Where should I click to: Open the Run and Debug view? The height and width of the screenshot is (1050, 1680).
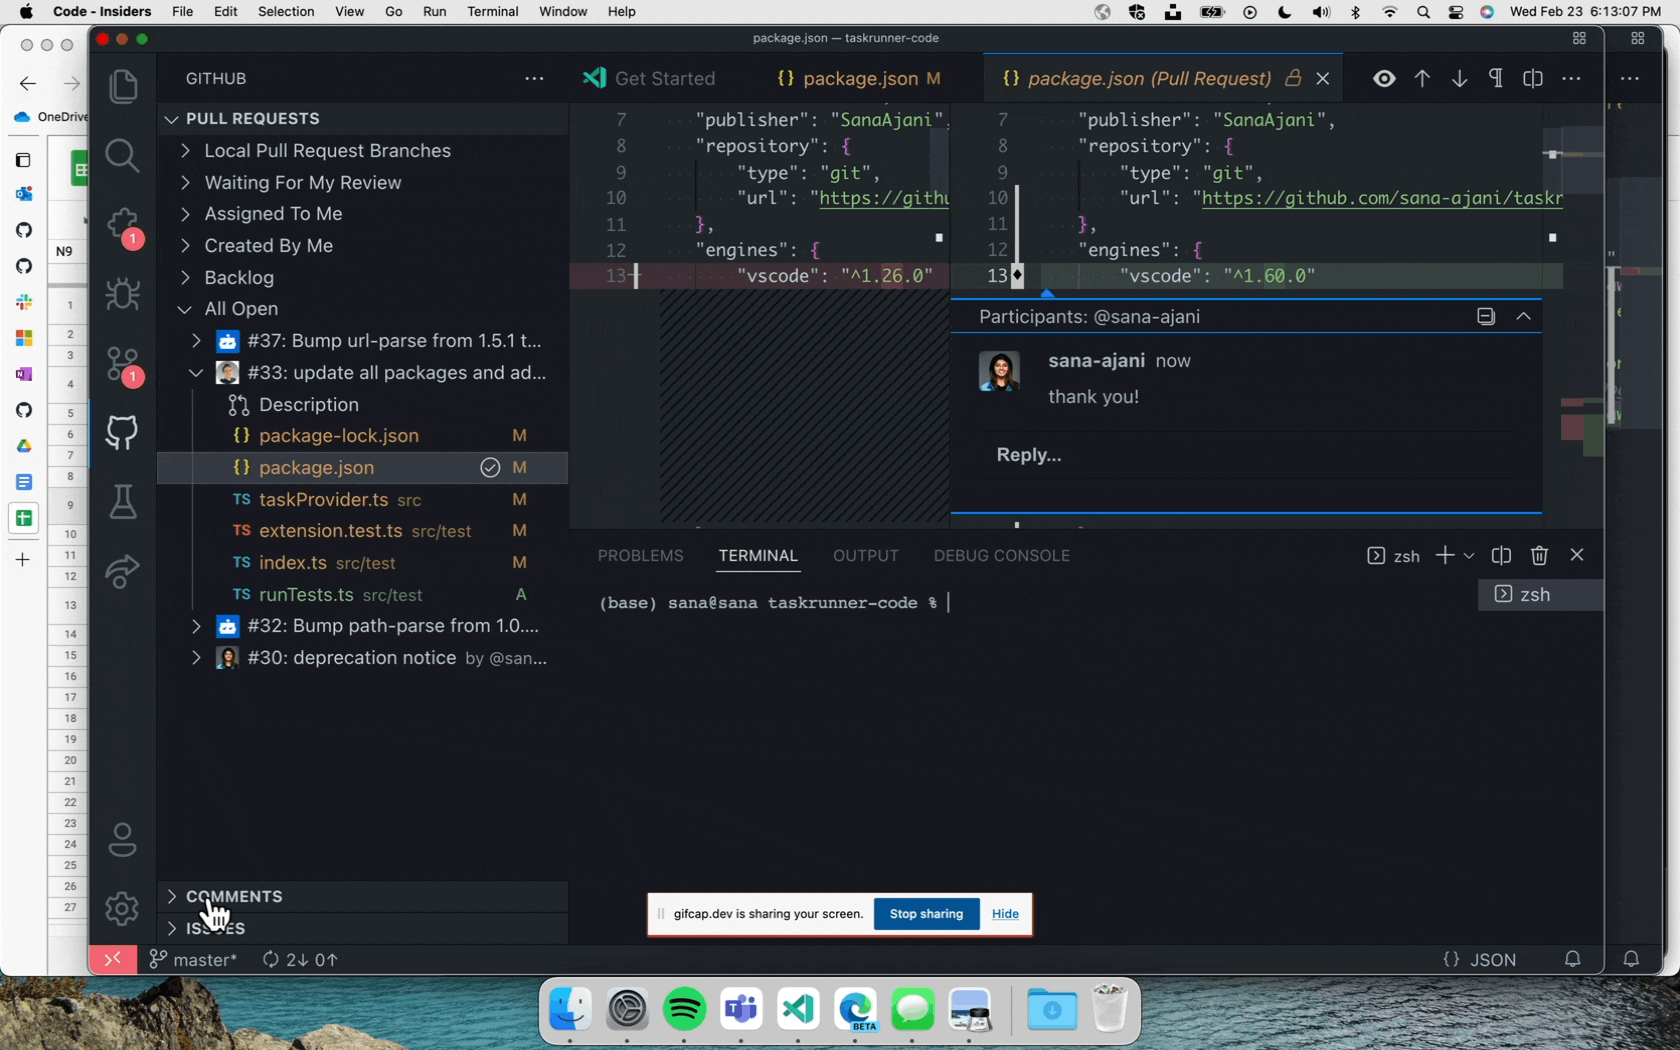123,294
